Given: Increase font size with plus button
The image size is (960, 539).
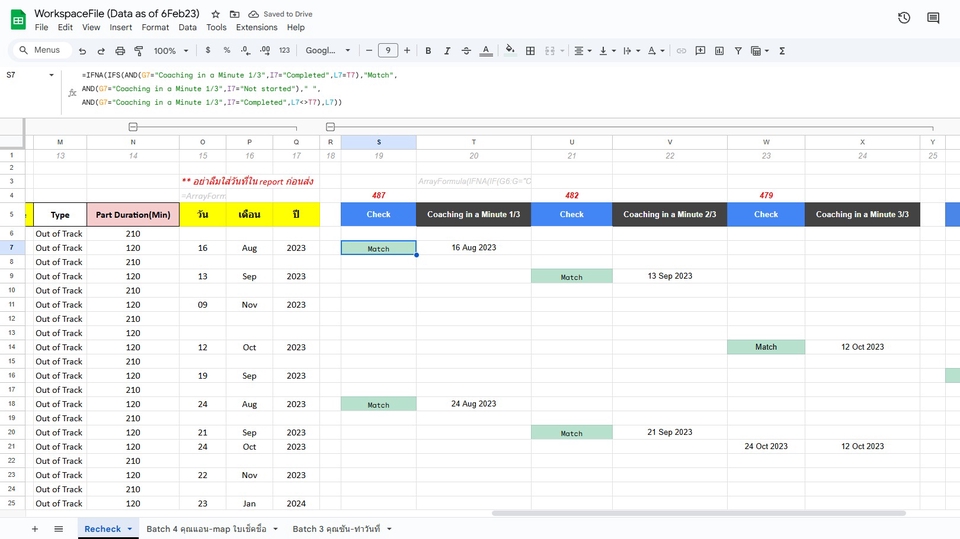Looking at the screenshot, I should pyautogui.click(x=407, y=51).
